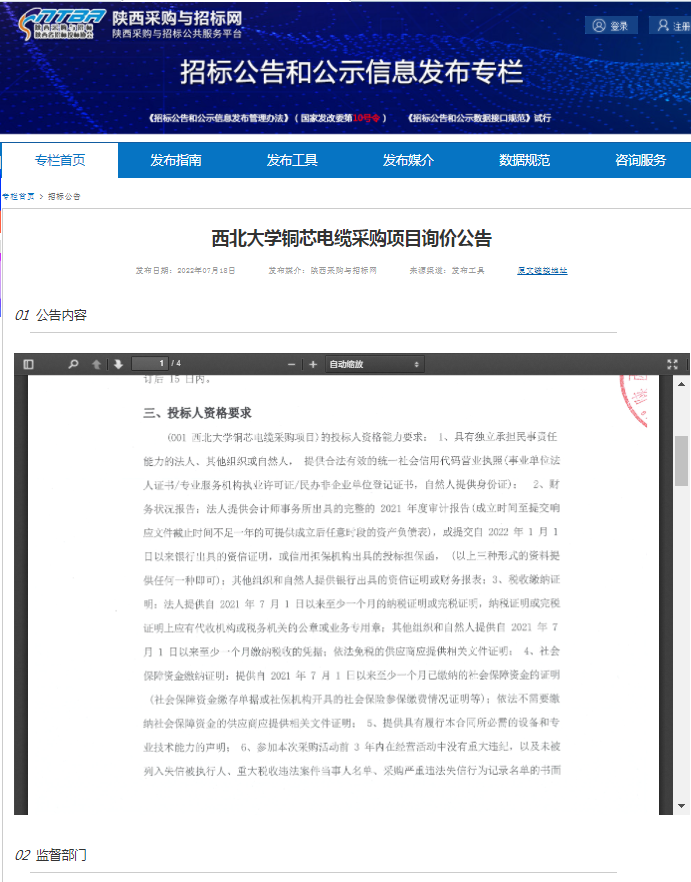The height and width of the screenshot is (882, 691).
Task: Click the PDF page number field
Action: [x=148, y=363]
